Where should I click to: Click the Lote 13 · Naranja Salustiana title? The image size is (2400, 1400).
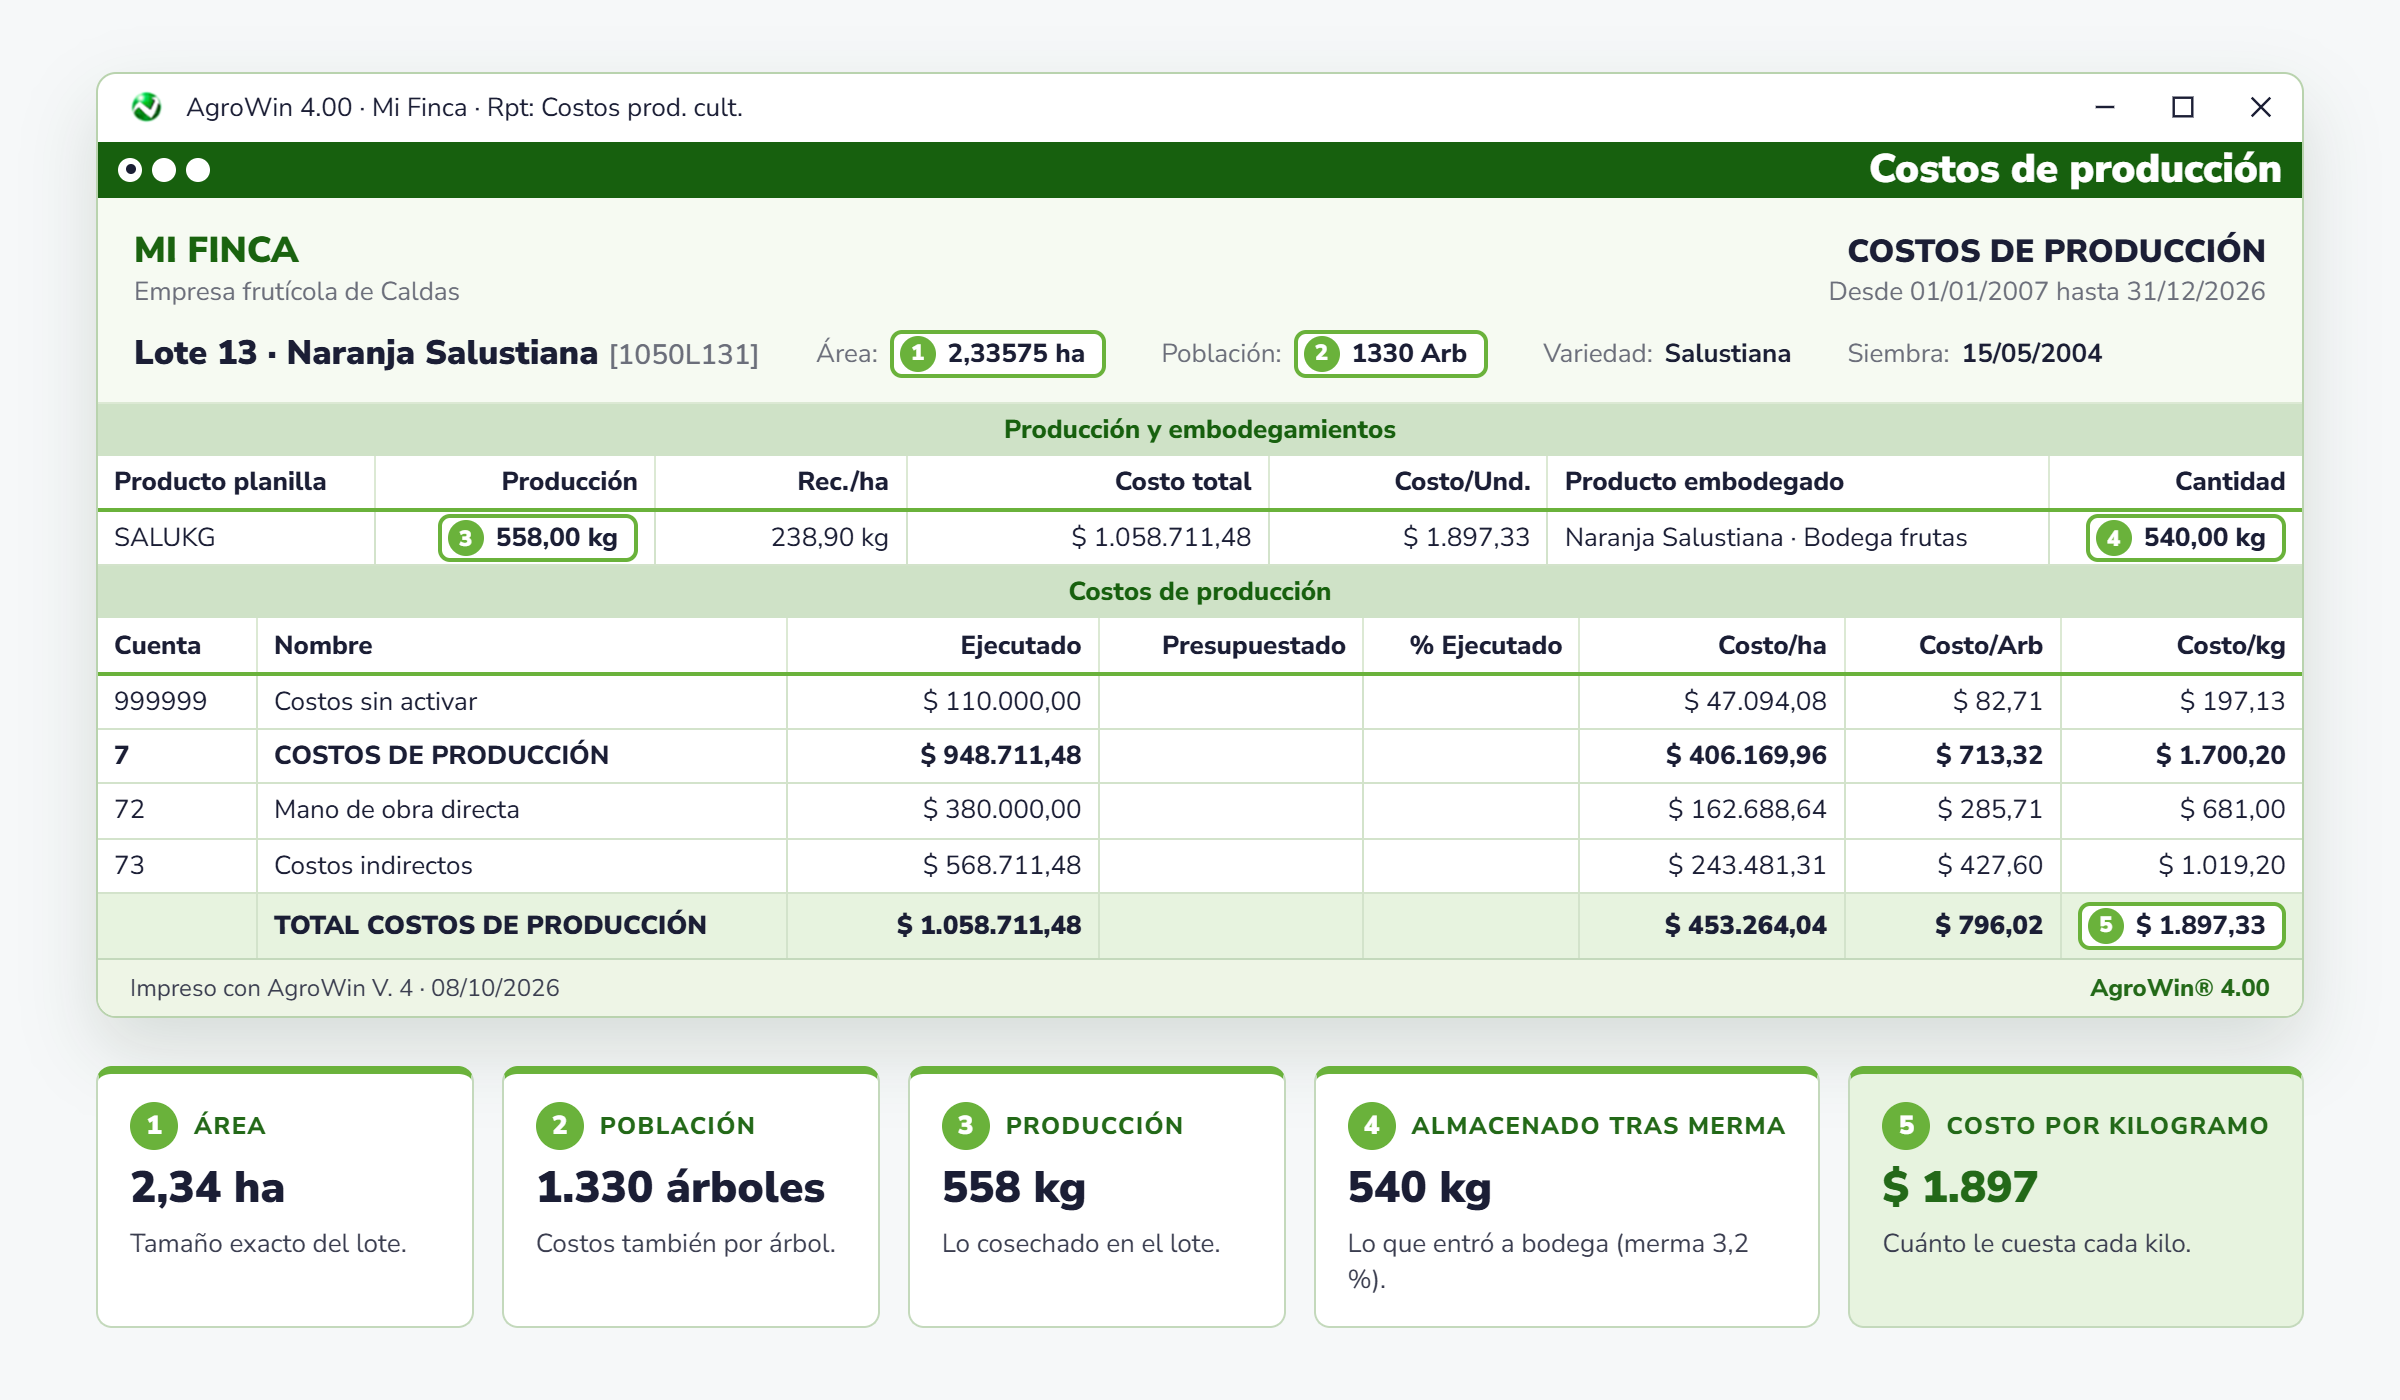pos(366,354)
